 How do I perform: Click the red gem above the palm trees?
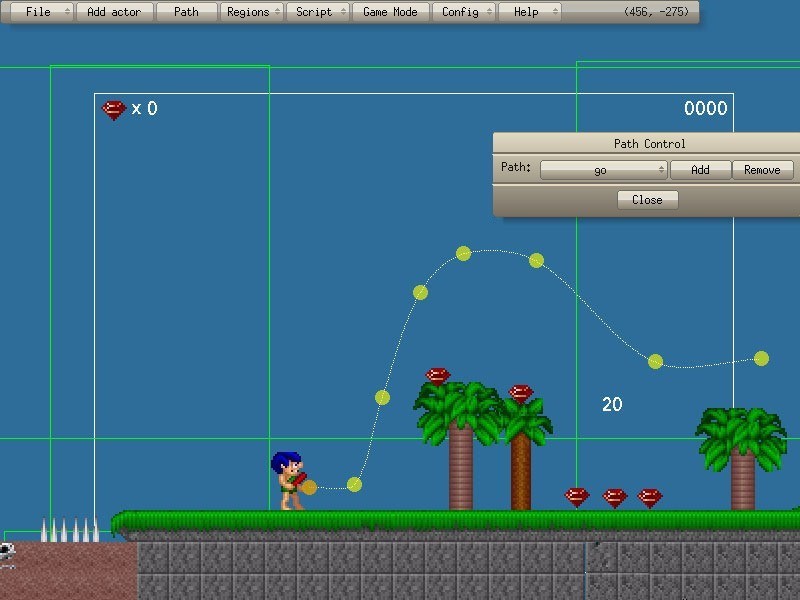[x=435, y=375]
